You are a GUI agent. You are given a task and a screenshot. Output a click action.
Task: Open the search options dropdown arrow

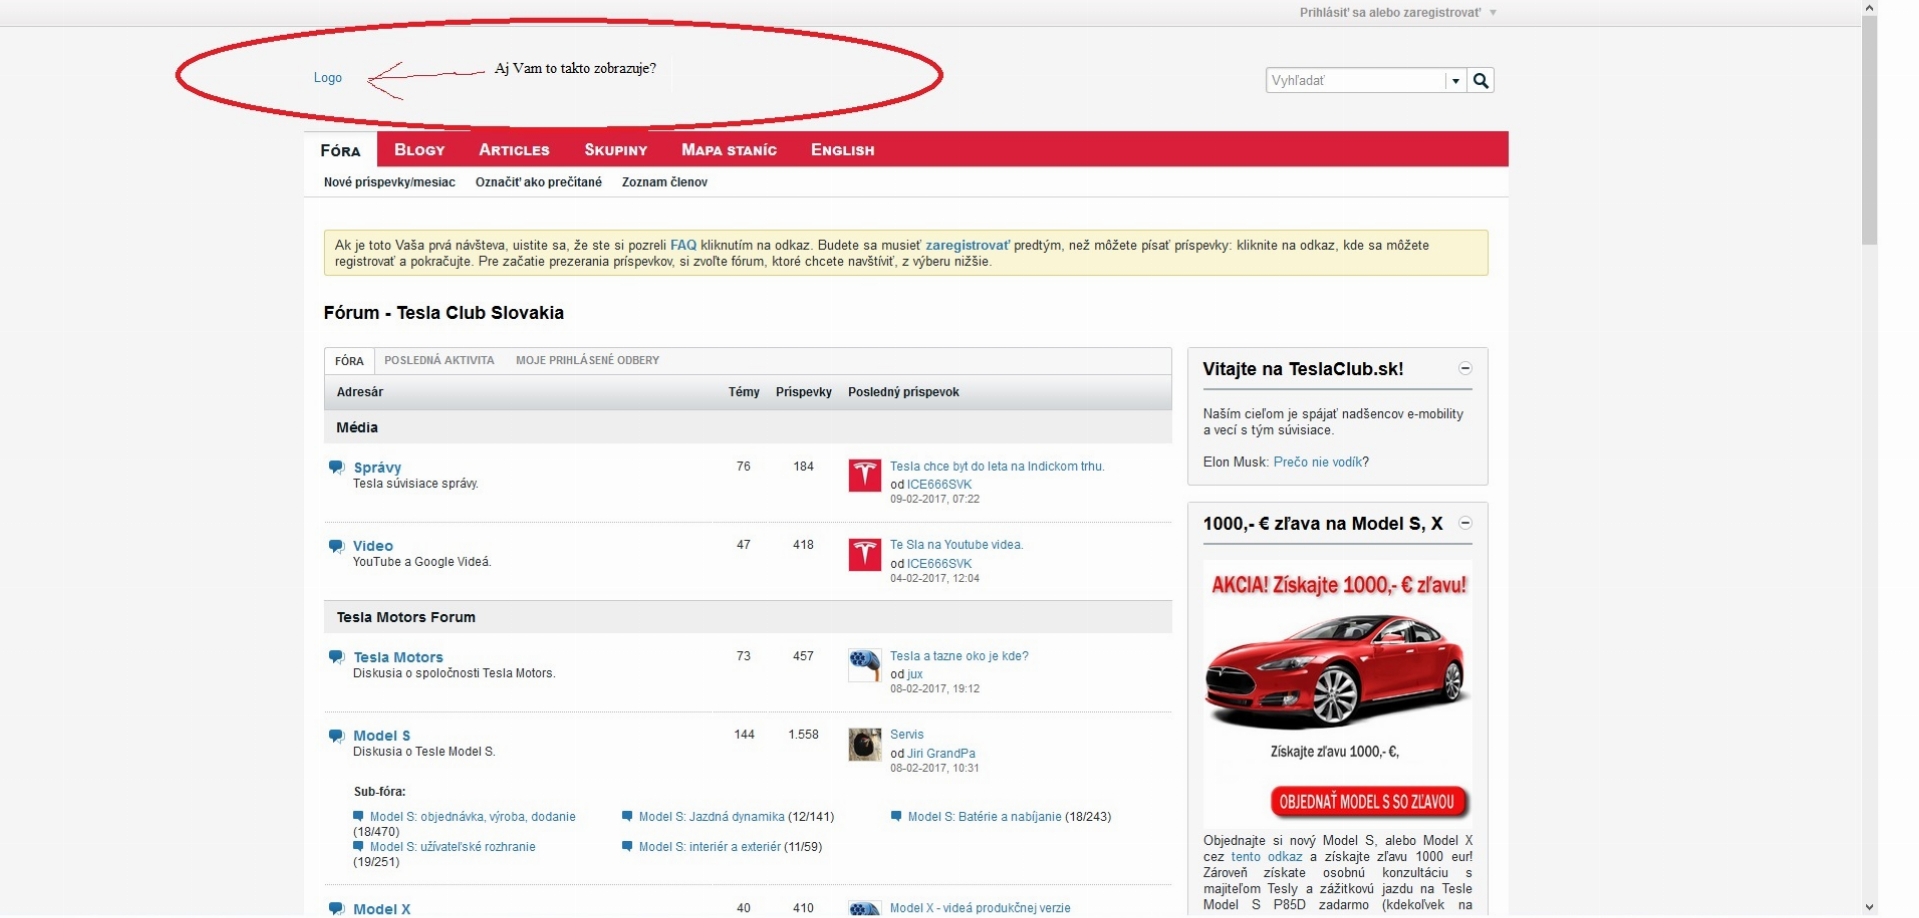1456,81
